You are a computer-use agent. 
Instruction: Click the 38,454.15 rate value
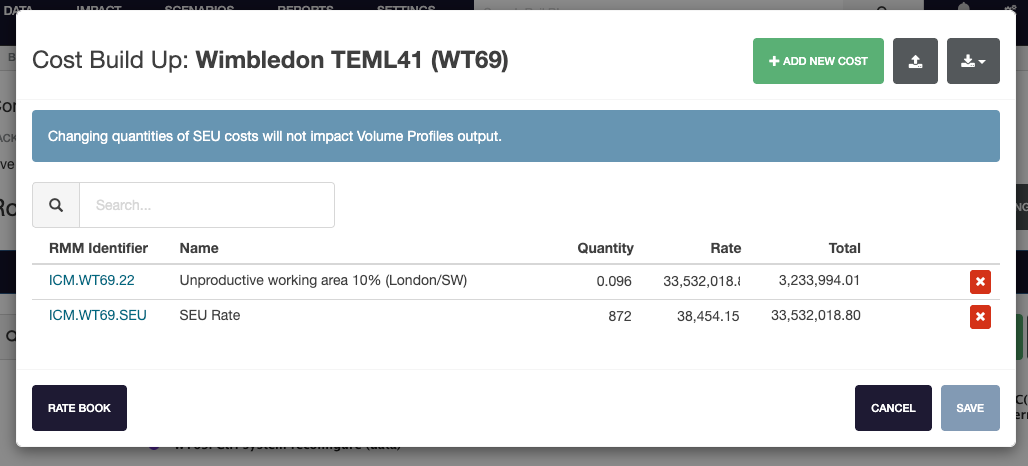click(707, 316)
